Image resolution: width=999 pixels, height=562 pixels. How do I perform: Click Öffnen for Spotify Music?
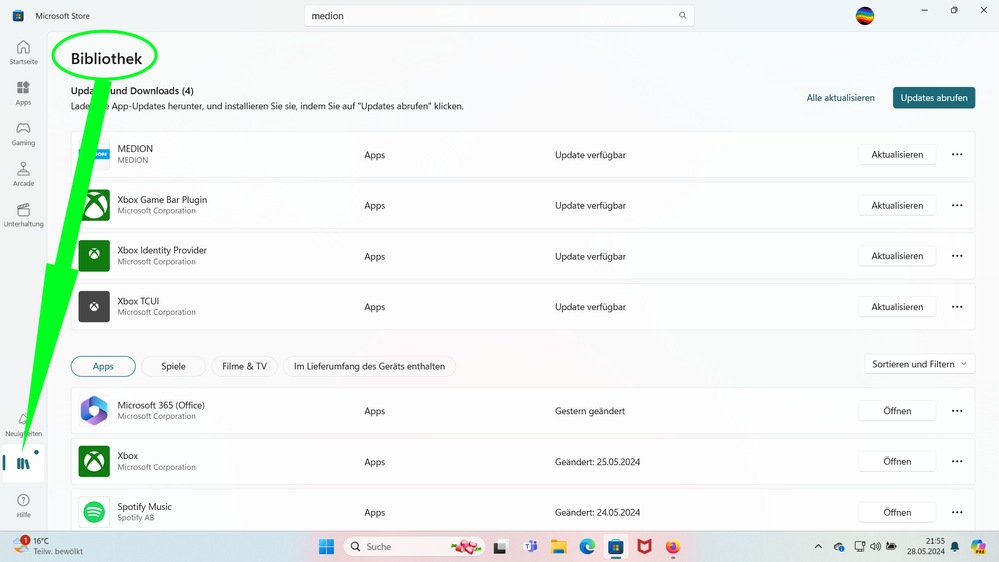[x=897, y=512]
